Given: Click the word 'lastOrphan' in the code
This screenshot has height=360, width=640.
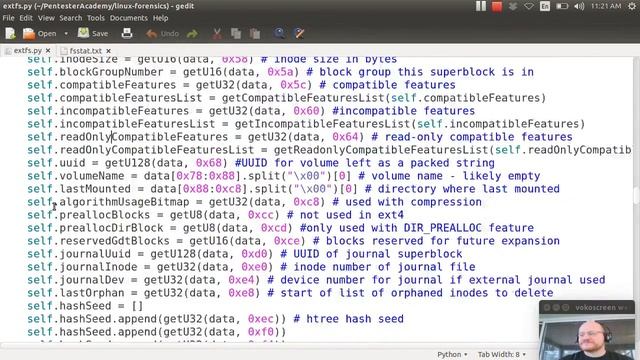Looking at the screenshot, I should [x=92, y=293].
